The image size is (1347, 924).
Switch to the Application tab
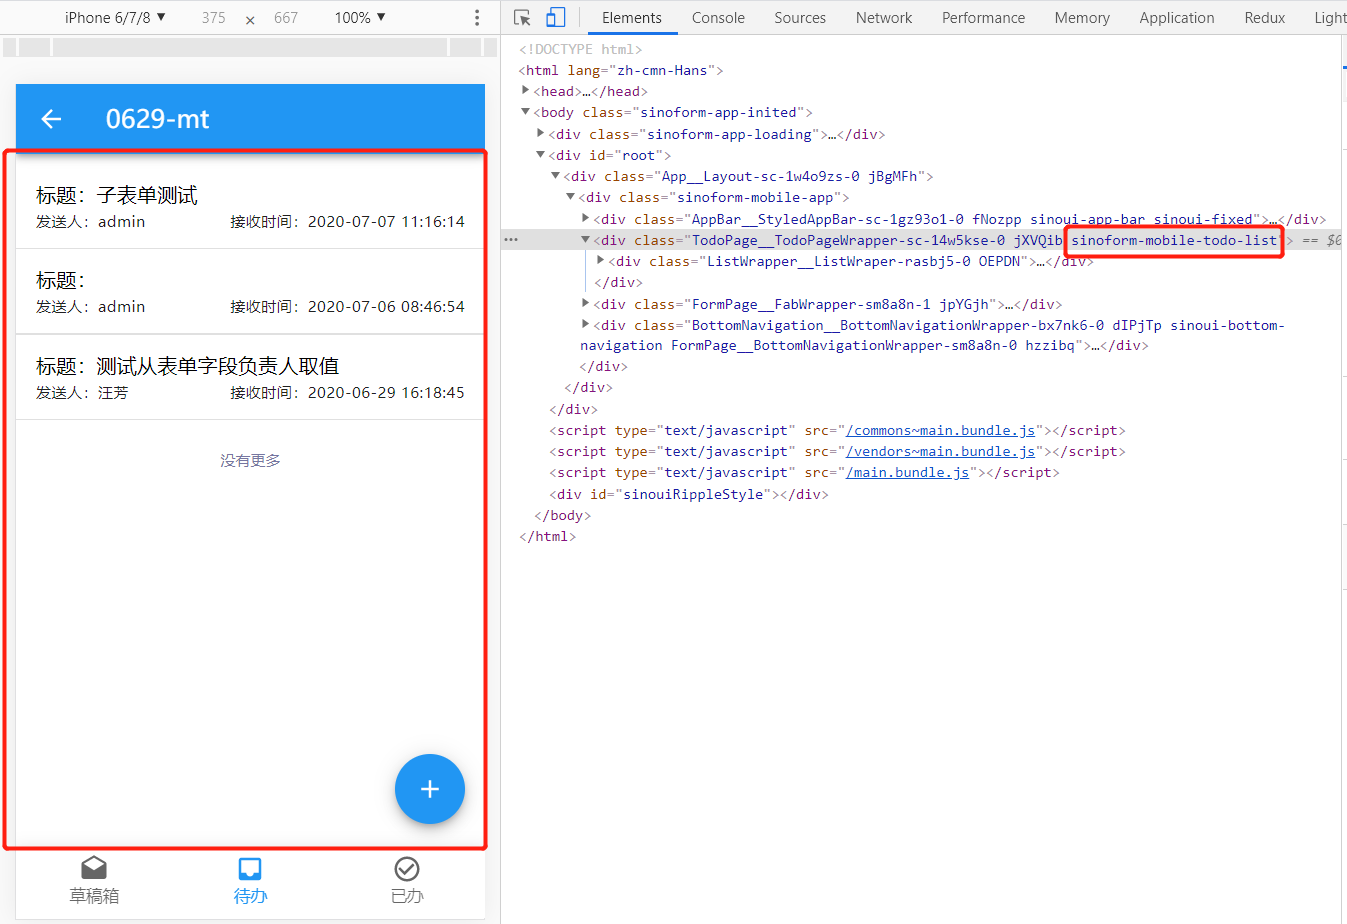tap(1177, 17)
